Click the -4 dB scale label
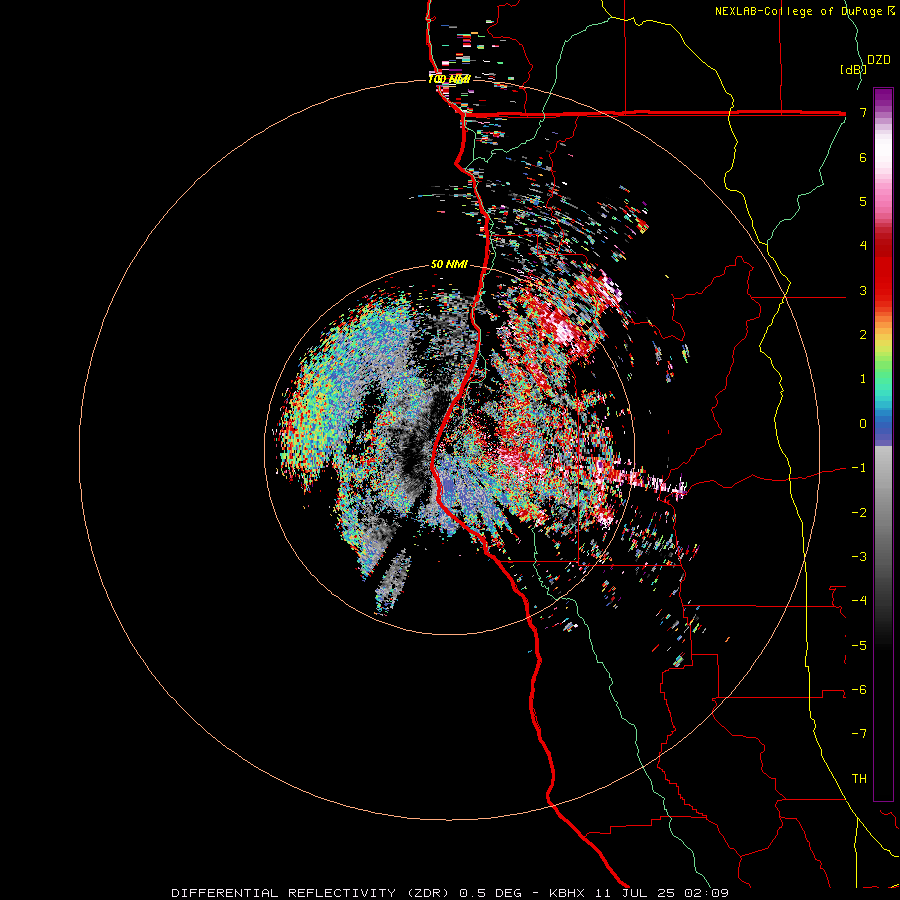Viewport: 900px width, 900px height. click(x=859, y=601)
